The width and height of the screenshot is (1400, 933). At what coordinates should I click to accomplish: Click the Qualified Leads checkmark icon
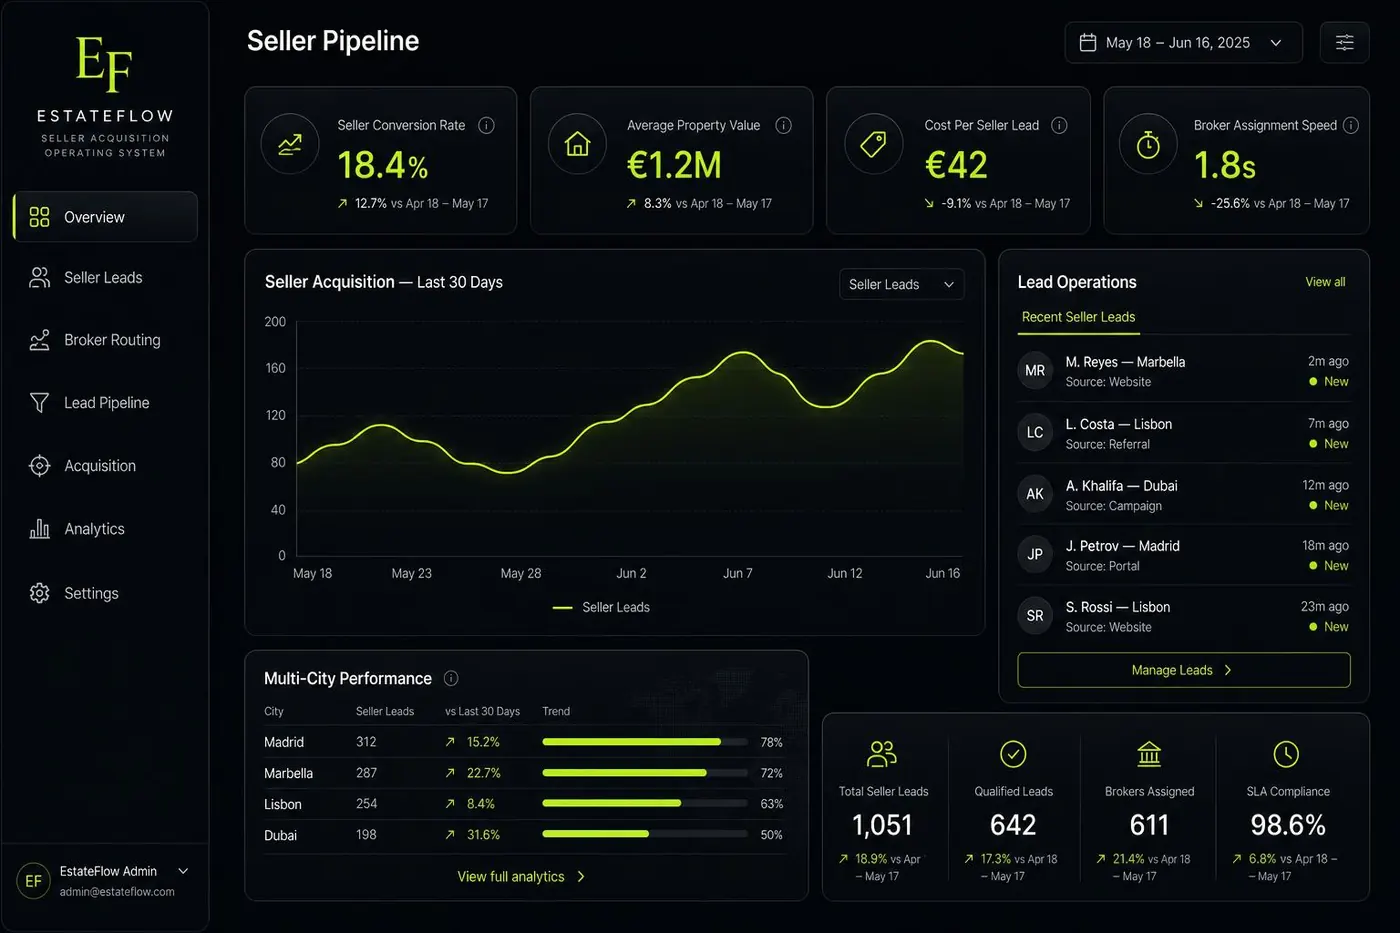pos(1013,753)
